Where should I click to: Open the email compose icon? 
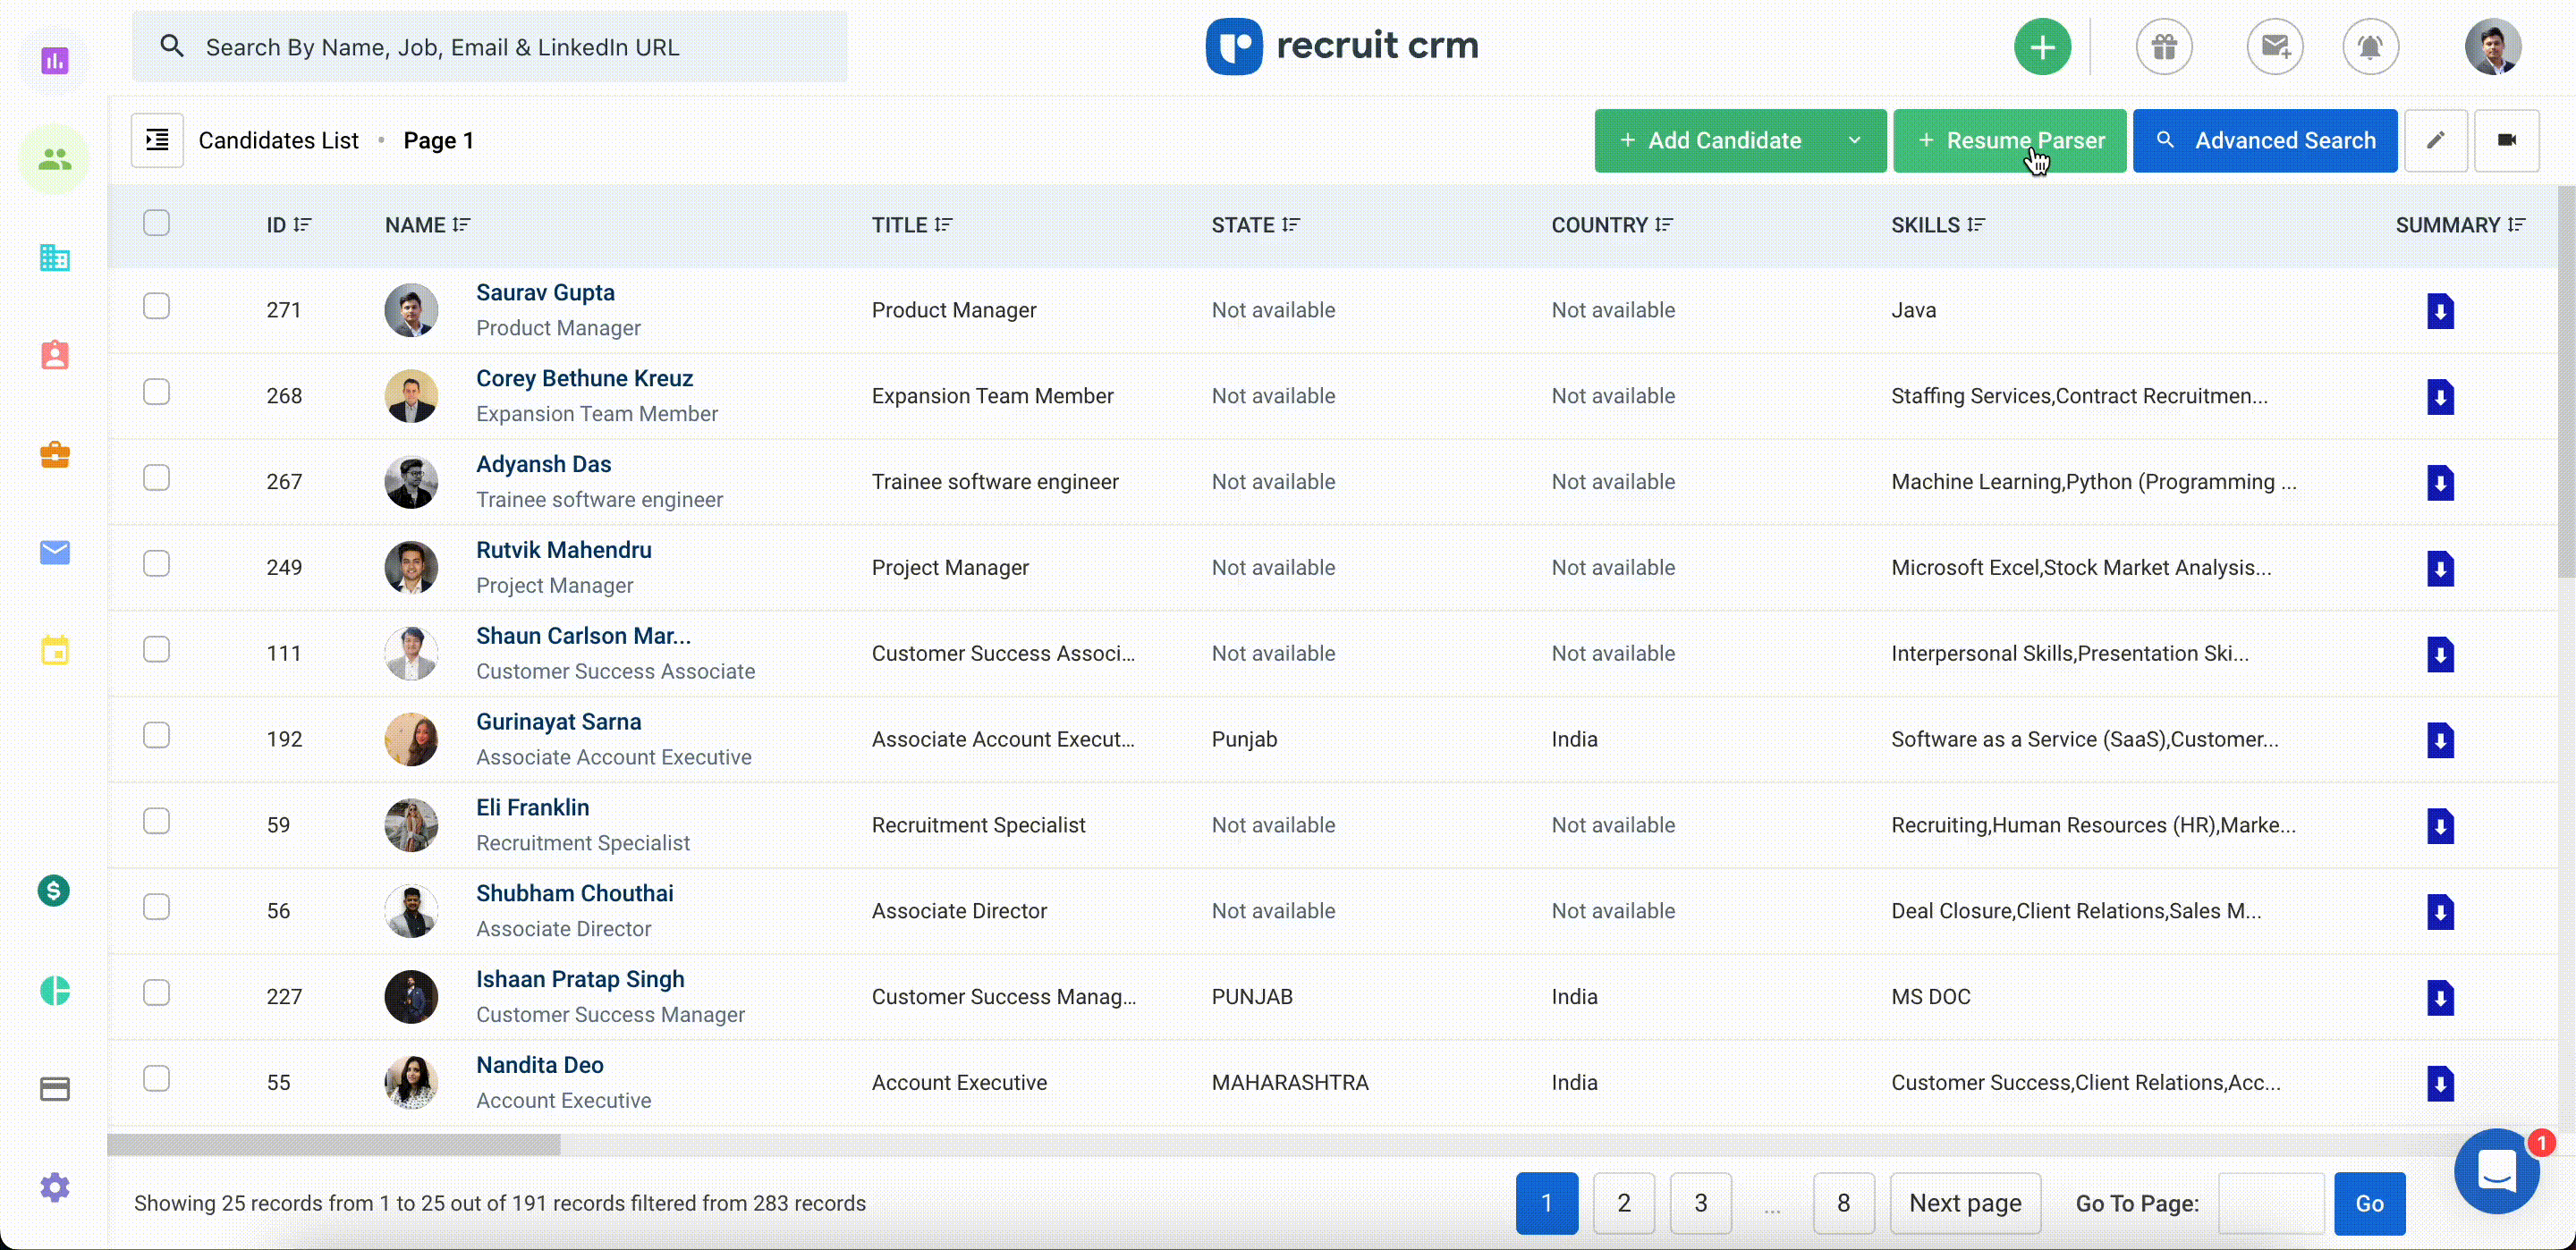click(x=2274, y=46)
